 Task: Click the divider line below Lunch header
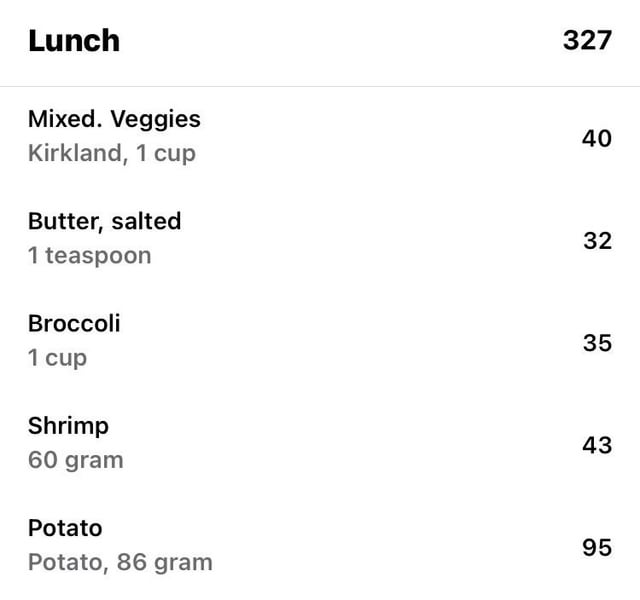pyautogui.click(x=320, y=87)
